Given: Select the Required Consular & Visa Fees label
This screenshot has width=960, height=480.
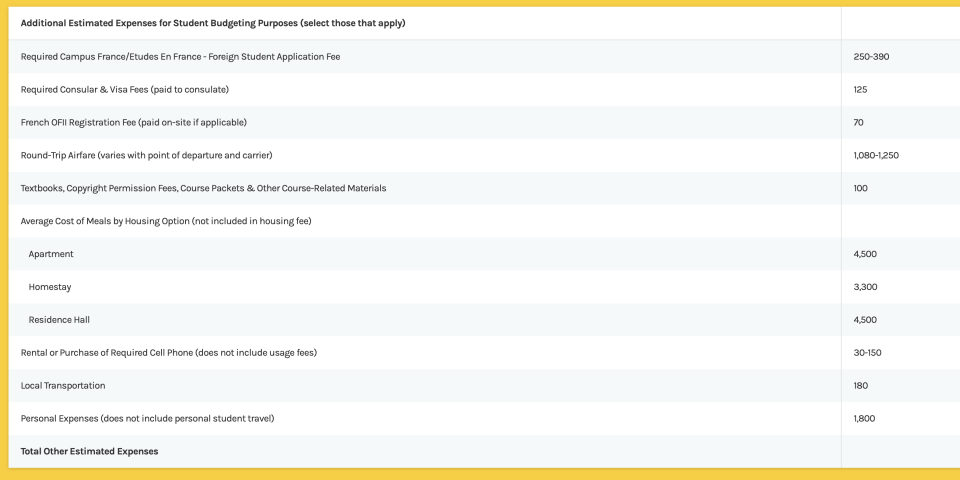Looking at the screenshot, I should (x=125, y=89).
